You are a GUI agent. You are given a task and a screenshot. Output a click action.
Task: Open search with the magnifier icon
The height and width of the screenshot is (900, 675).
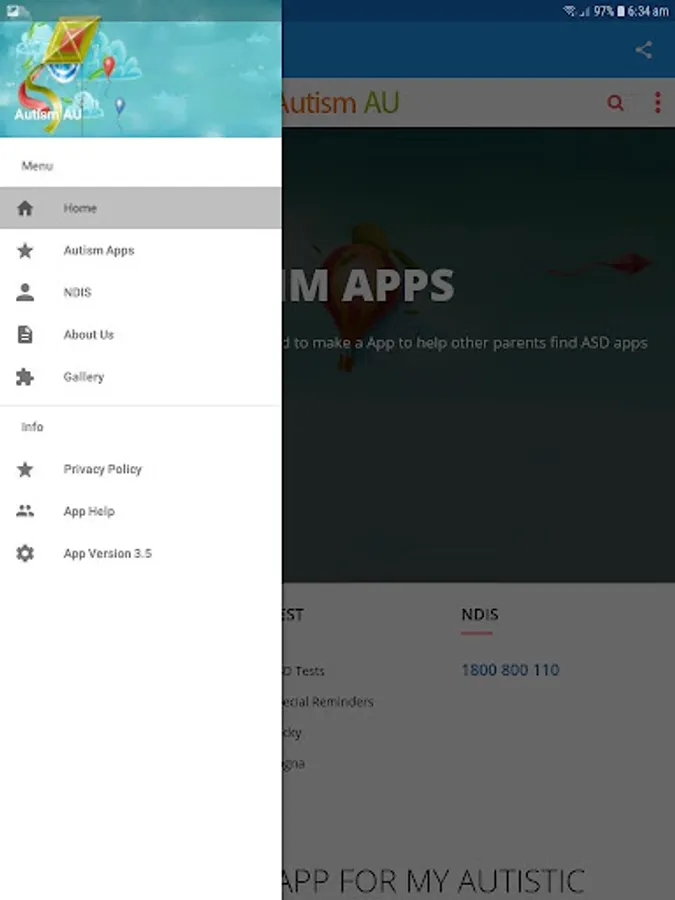[x=615, y=103]
